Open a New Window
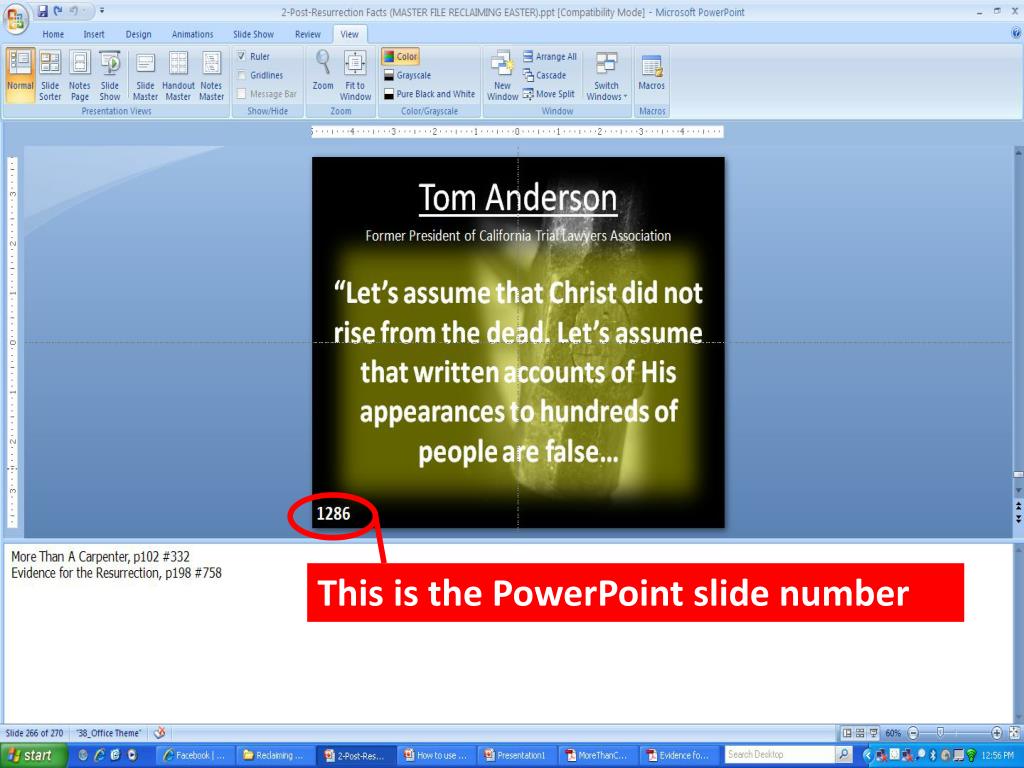This screenshot has height=768, width=1024. pyautogui.click(x=502, y=76)
